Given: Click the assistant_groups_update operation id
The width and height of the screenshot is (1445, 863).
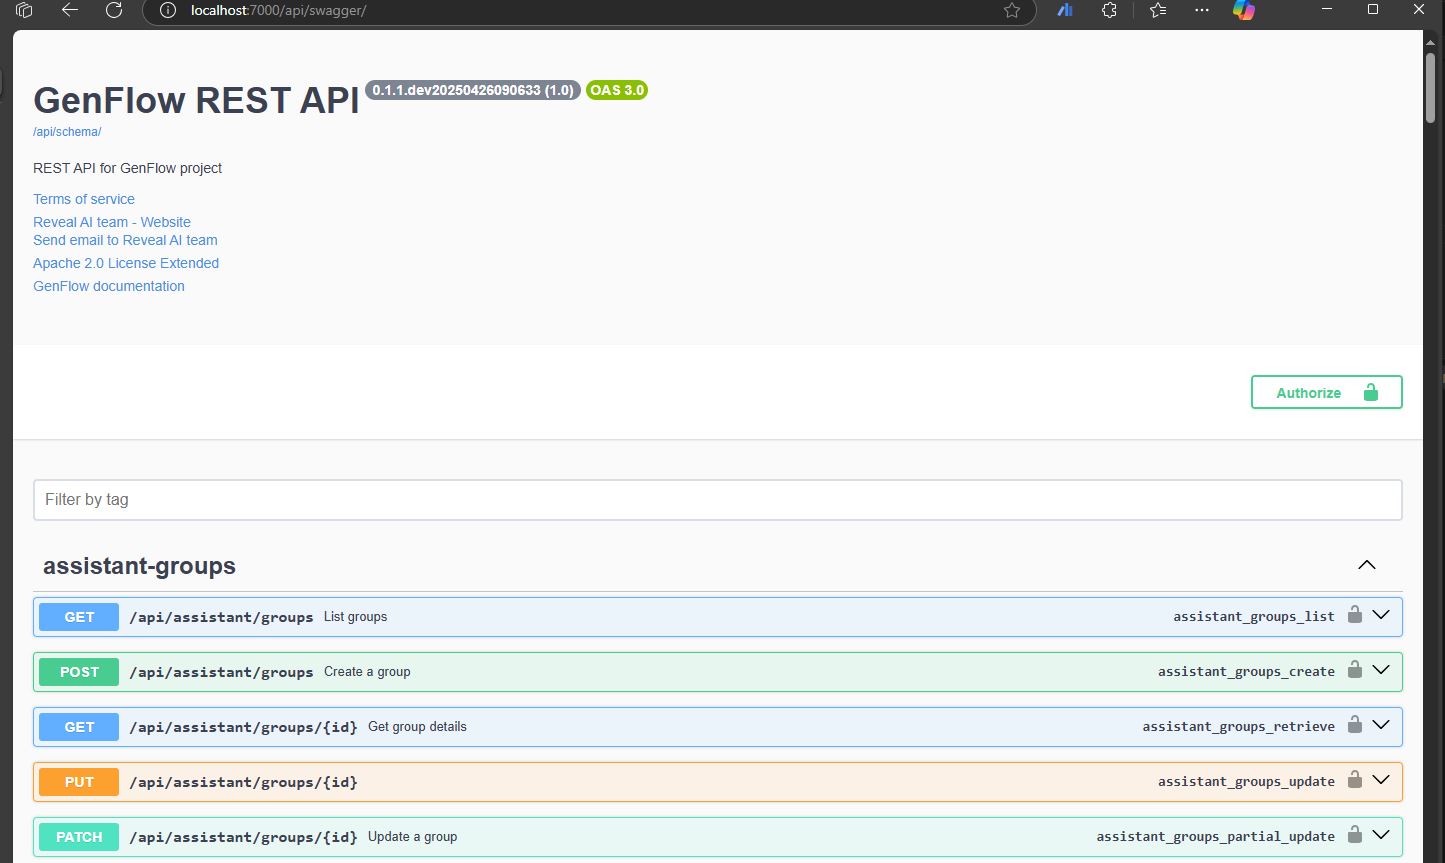Looking at the screenshot, I should (1246, 782).
